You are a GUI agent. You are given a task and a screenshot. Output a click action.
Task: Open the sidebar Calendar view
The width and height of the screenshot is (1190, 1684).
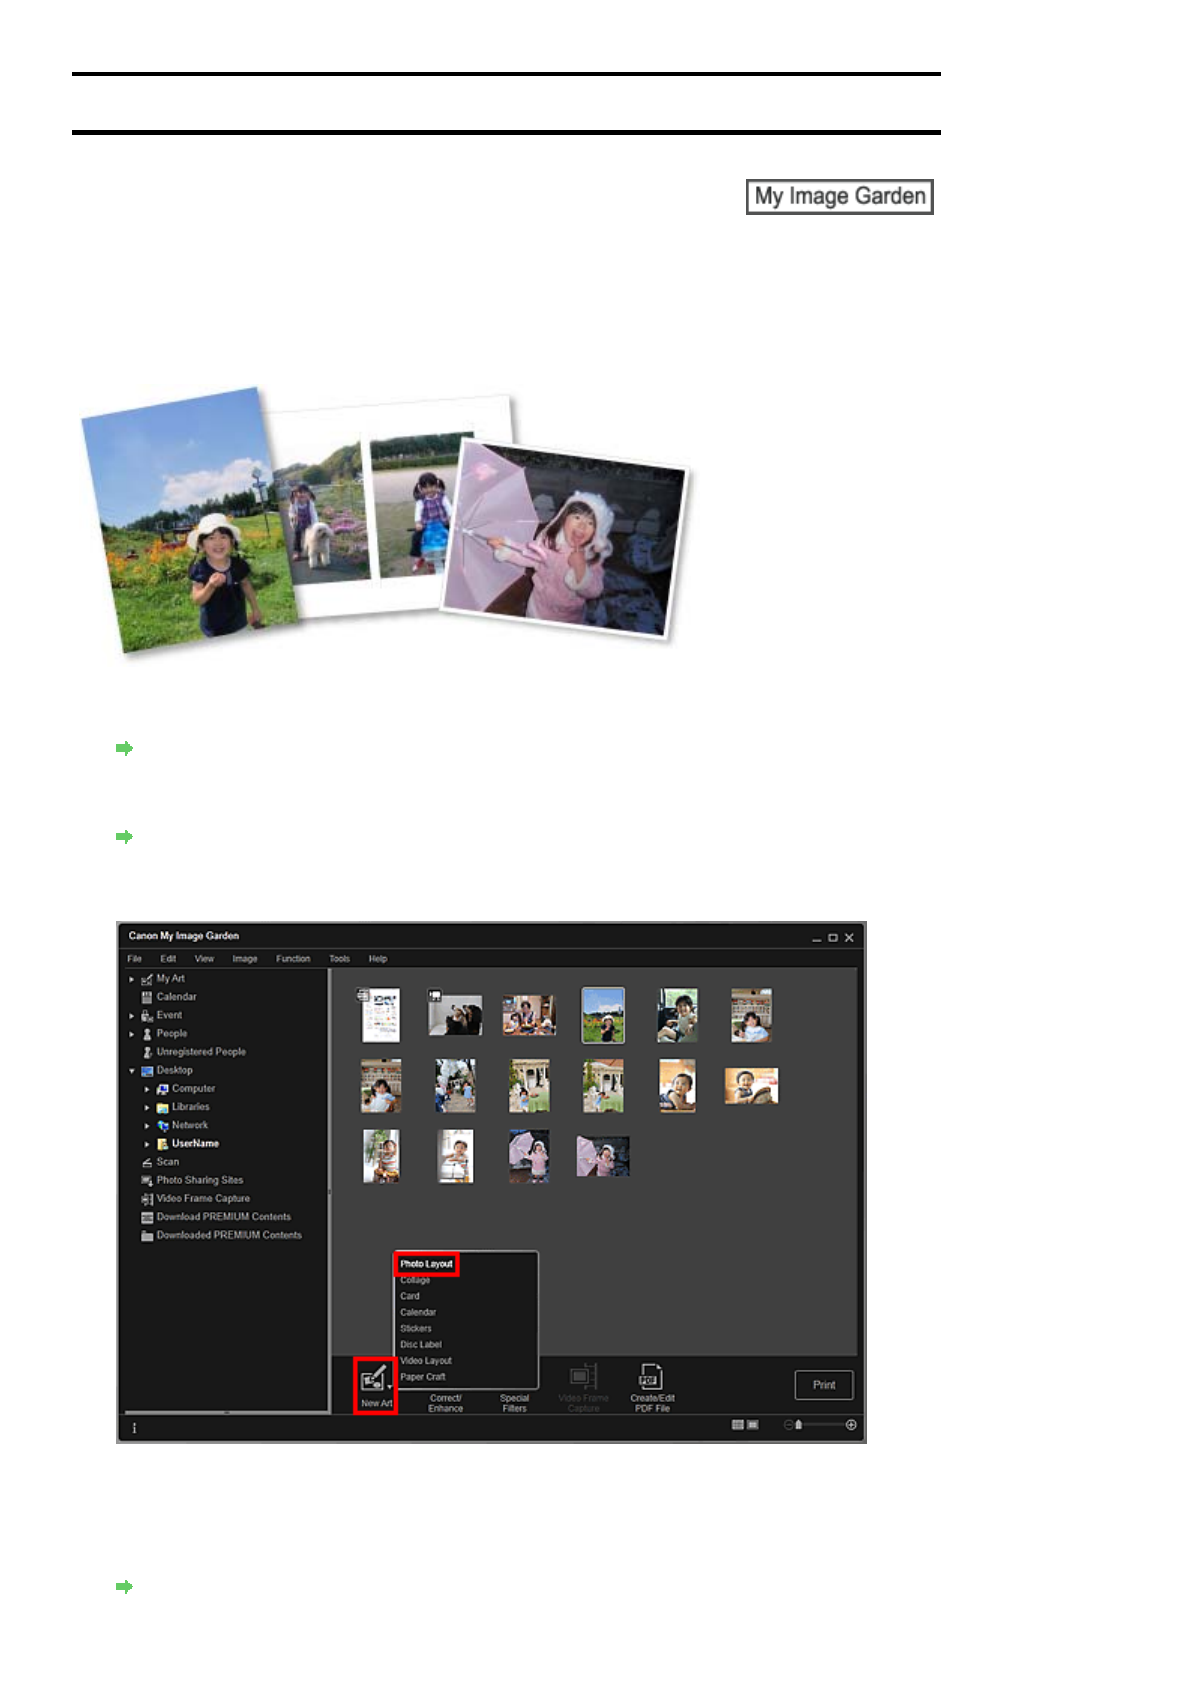tap(176, 997)
